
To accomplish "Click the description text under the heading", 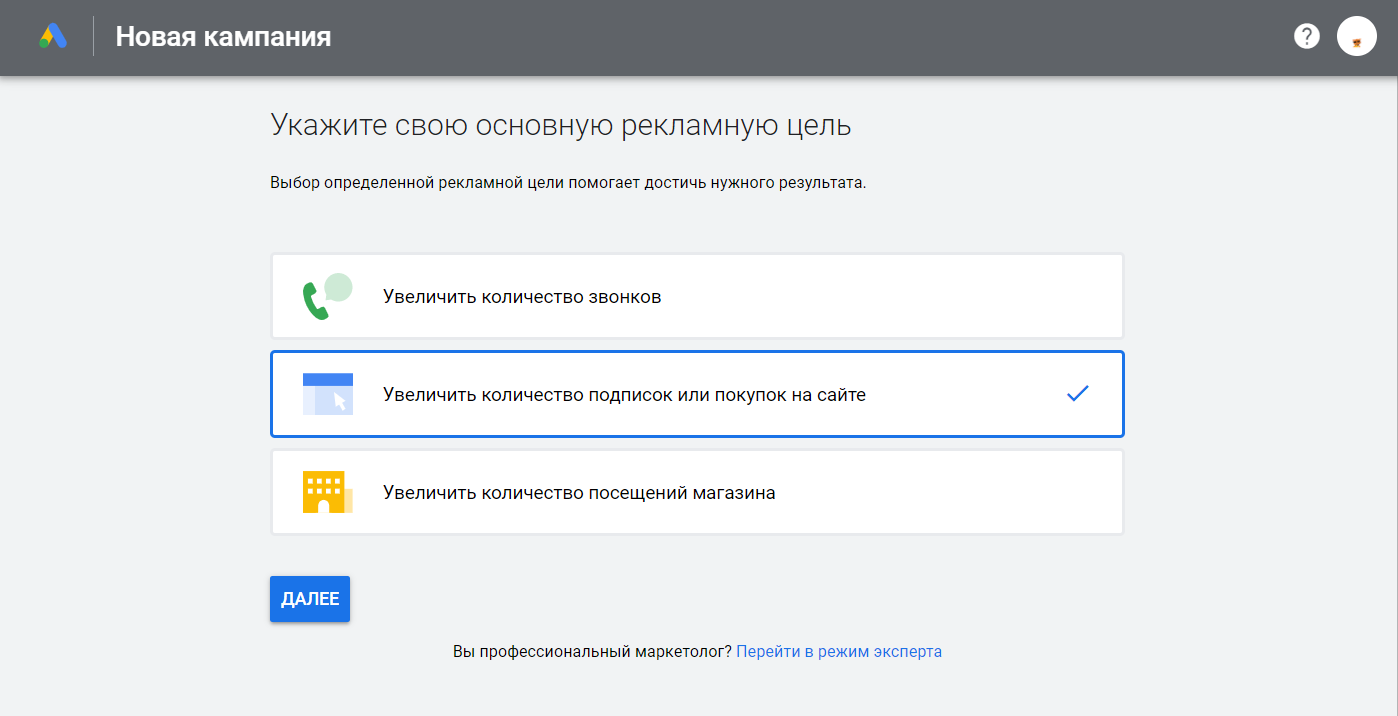I will point(567,184).
